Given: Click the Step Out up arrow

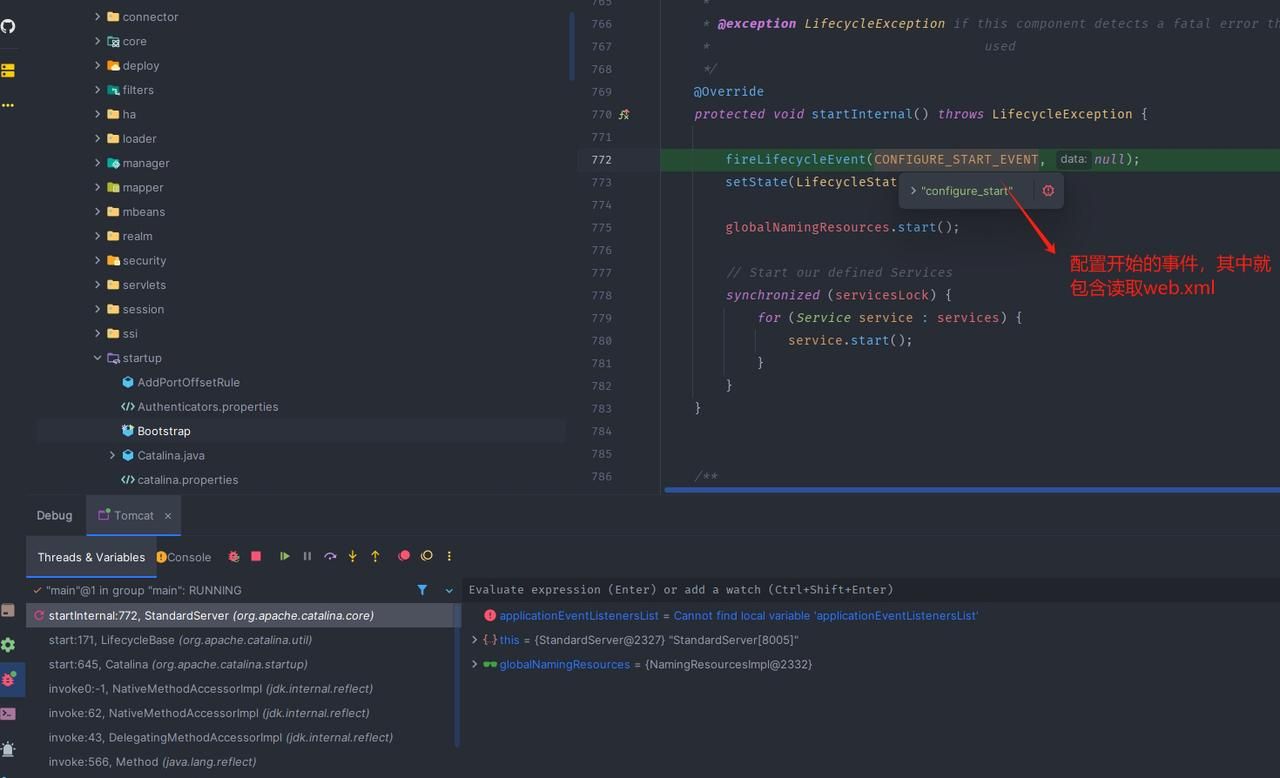Looking at the screenshot, I should (375, 556).
